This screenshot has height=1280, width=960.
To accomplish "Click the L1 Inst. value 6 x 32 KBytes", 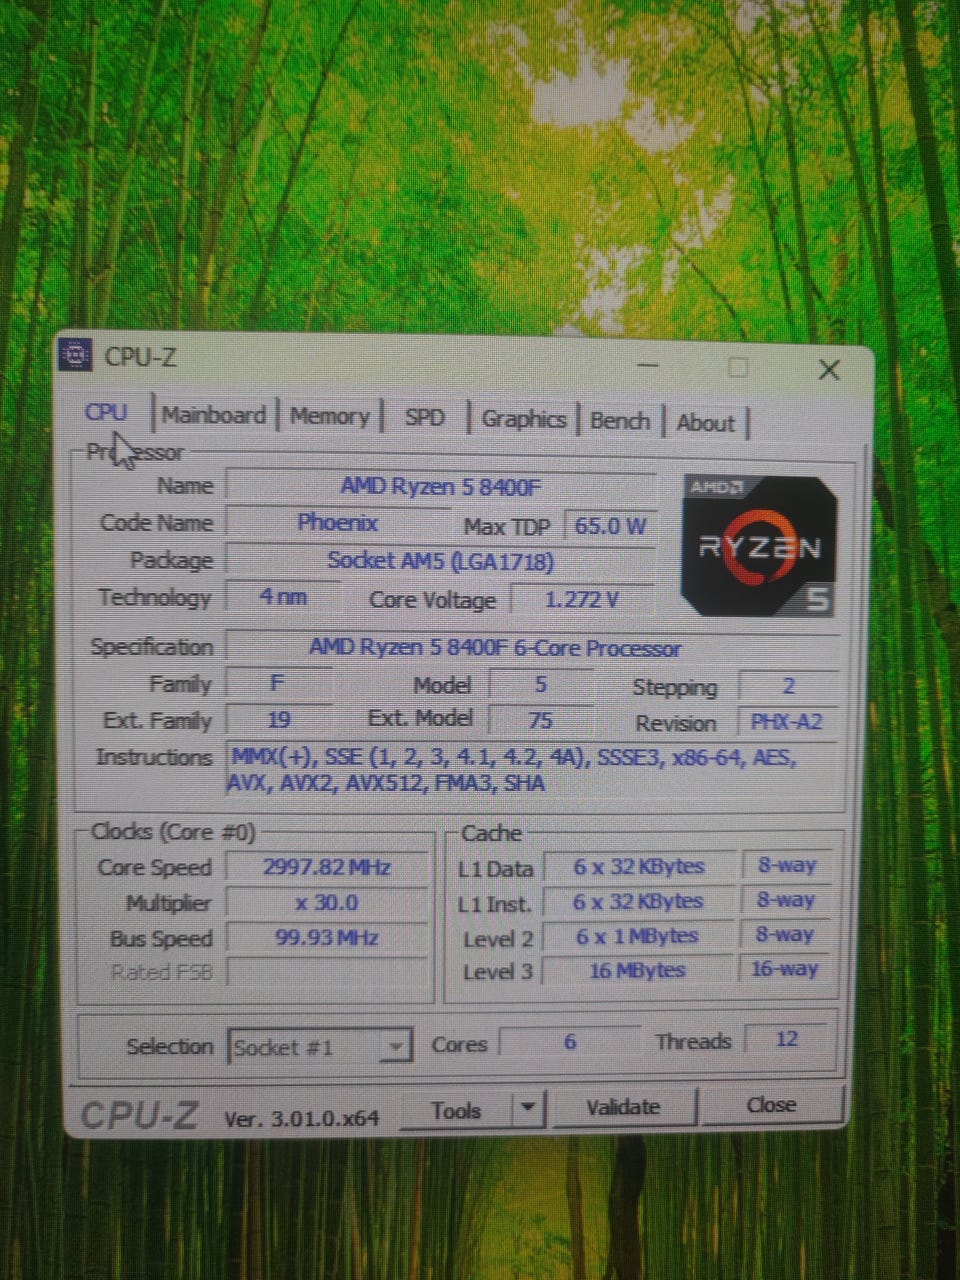I will (638, 902).
